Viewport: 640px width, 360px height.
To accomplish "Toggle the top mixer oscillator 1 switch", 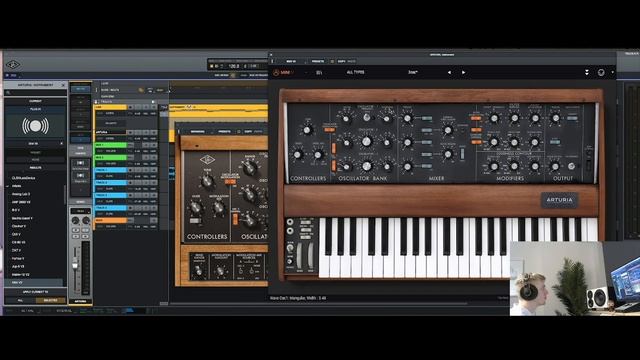I will coord(427,118).
